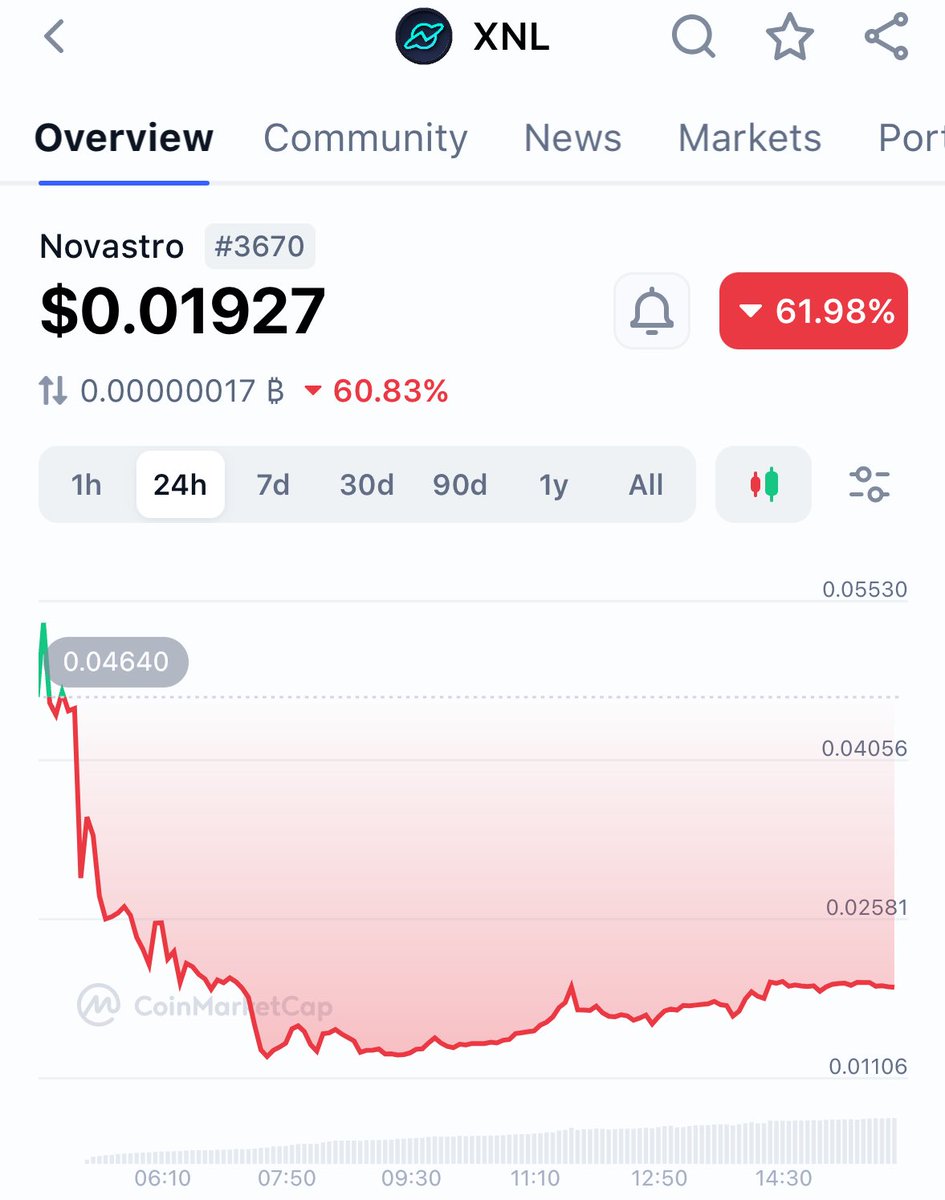Screen dimensions: 945x1200
Task: Swap price conversion arrows icon
Action: (x=53, y=391)
